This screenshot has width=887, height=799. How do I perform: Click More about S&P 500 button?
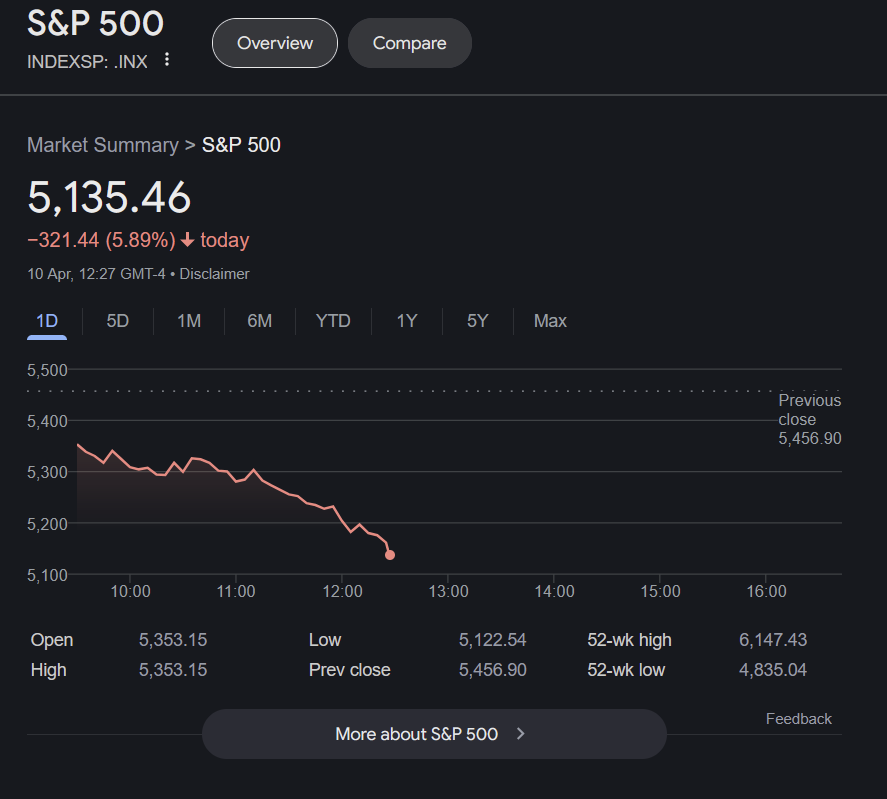click(x=434, y=734)
